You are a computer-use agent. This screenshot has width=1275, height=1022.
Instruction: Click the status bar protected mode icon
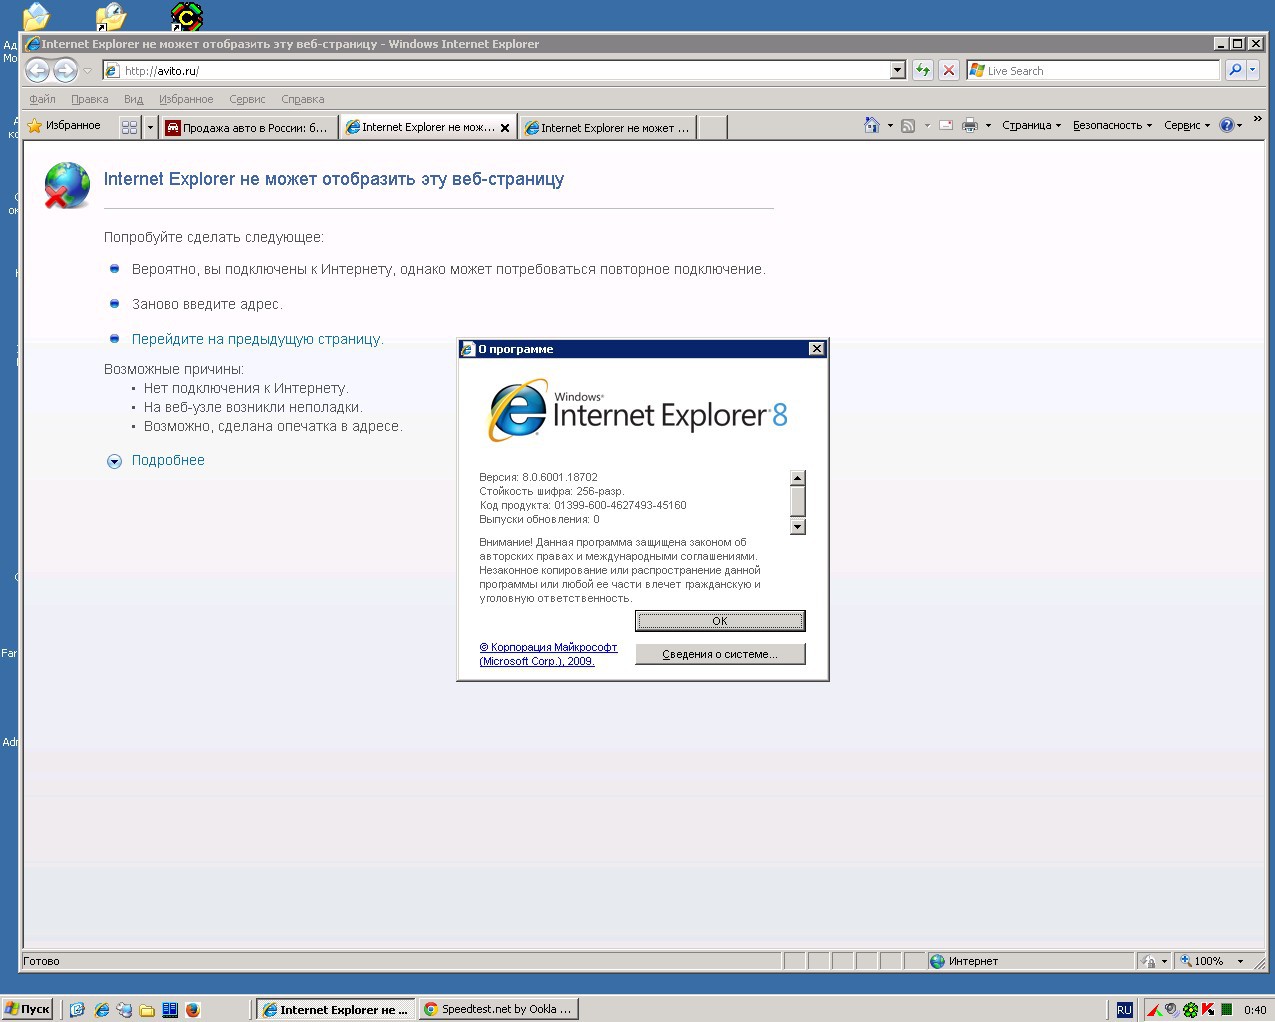pyautogui.click(x=1150, y=961)
